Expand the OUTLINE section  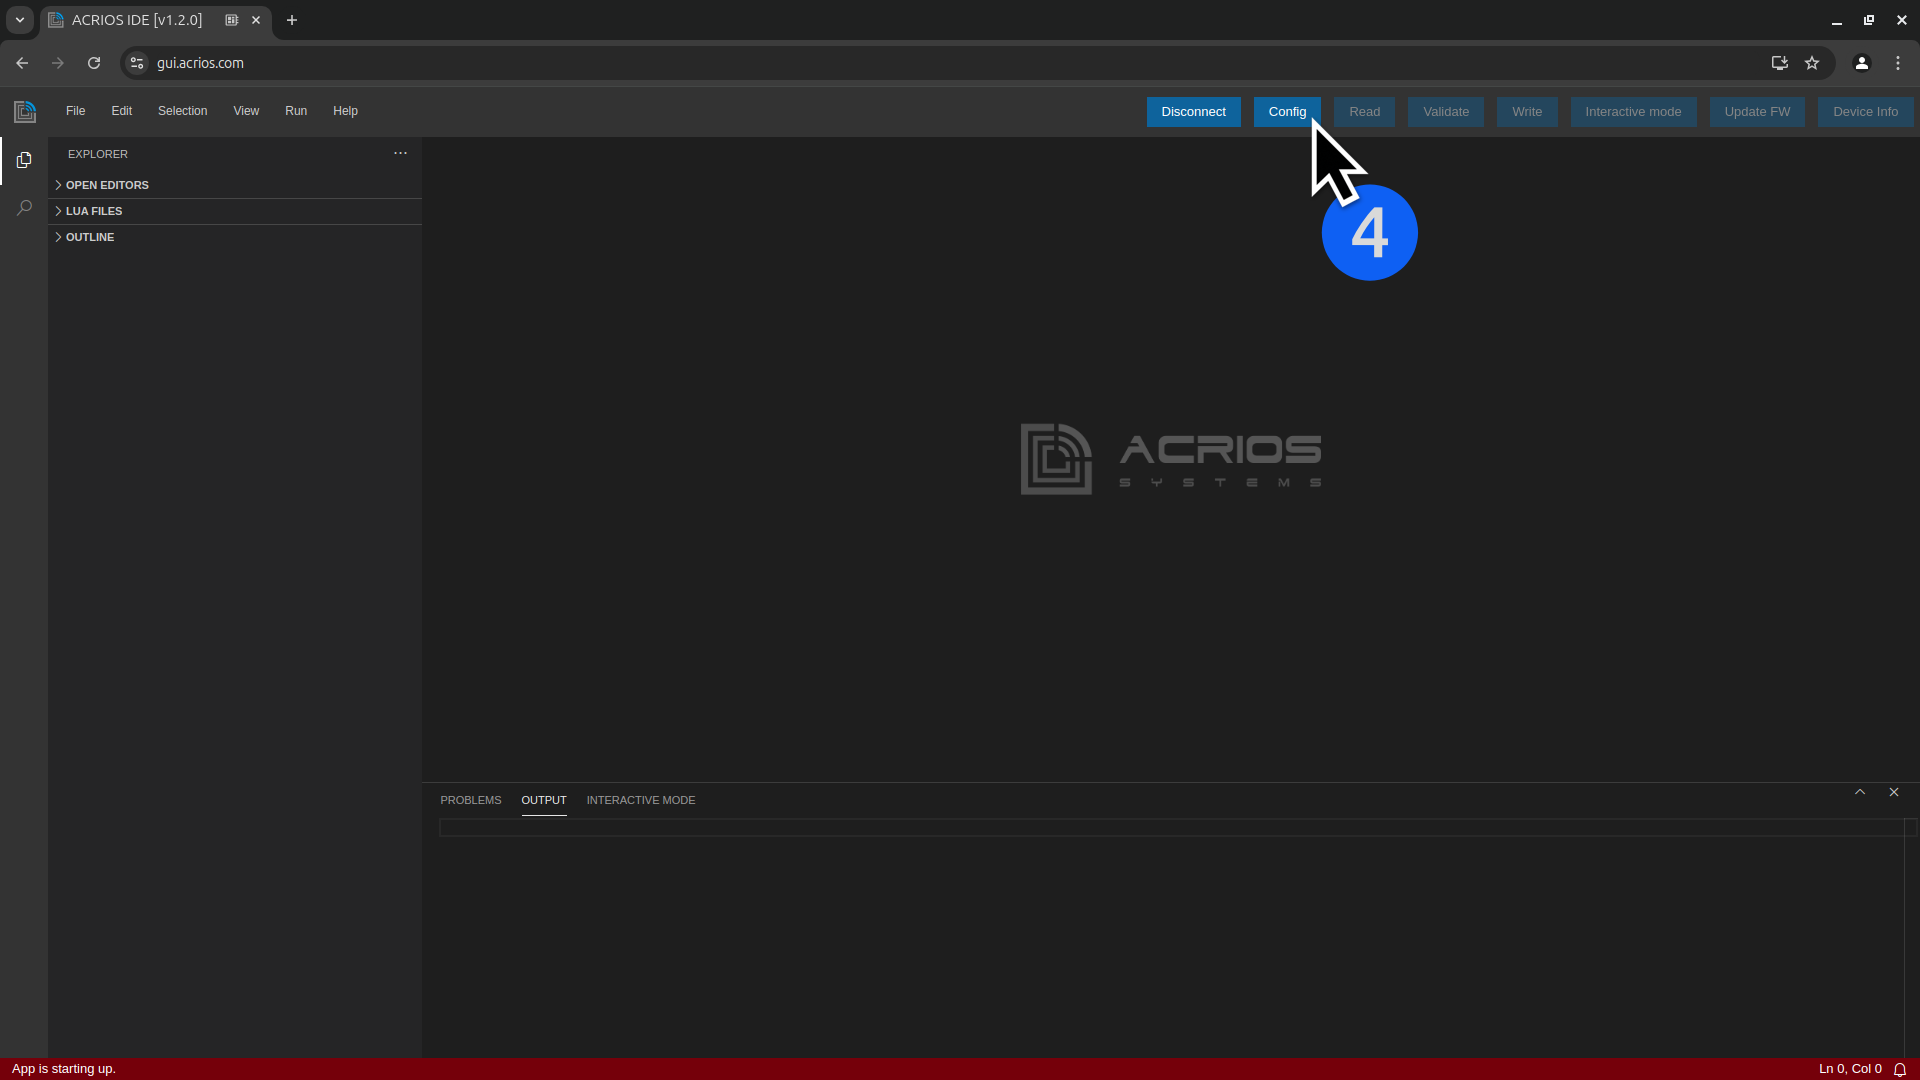[90, 237]
